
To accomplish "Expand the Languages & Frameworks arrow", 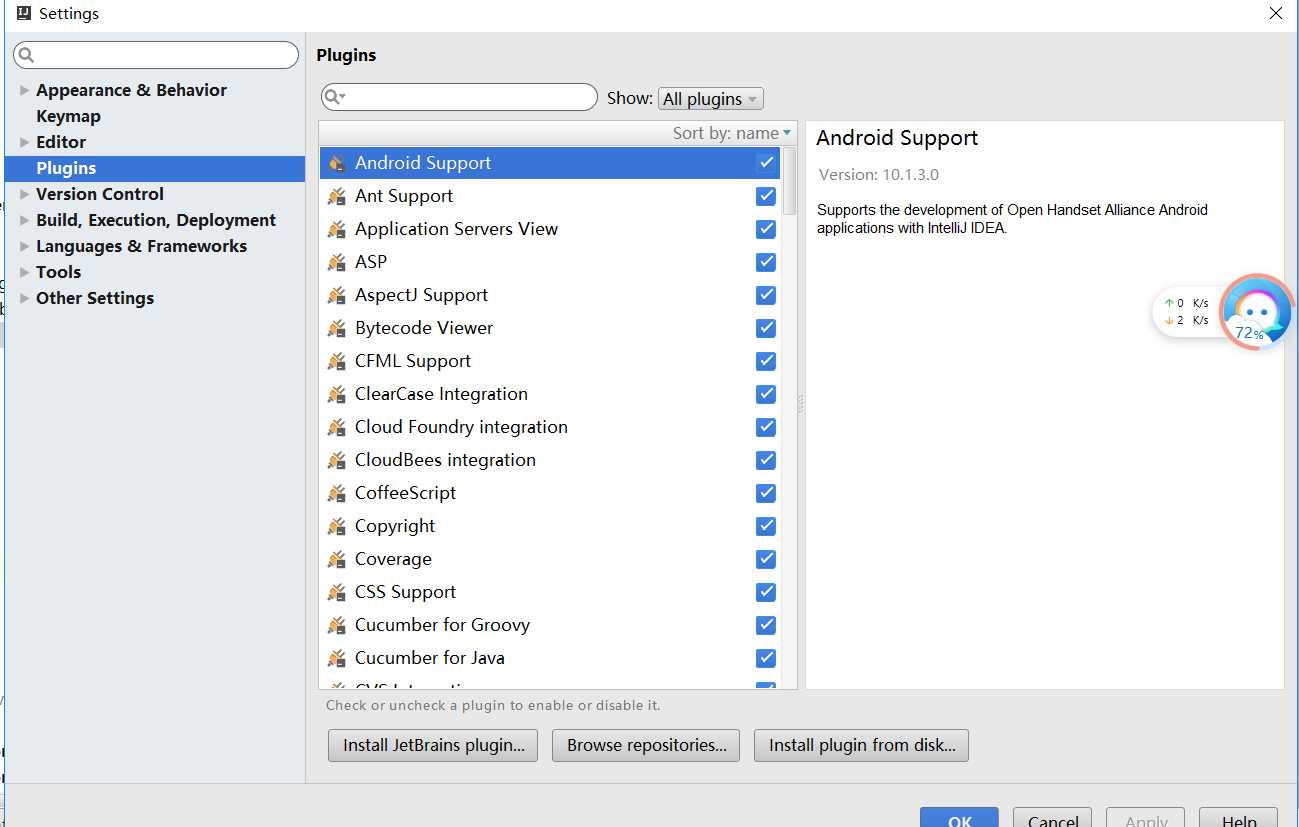I will pos(24,246).
